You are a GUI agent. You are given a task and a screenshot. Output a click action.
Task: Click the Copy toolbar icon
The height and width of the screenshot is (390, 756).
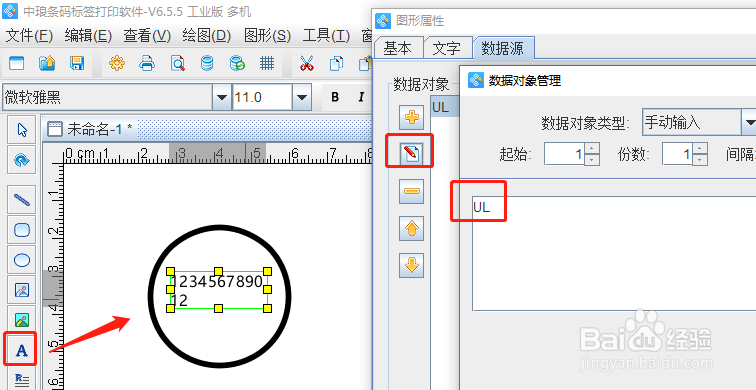[x=337, y=63]
